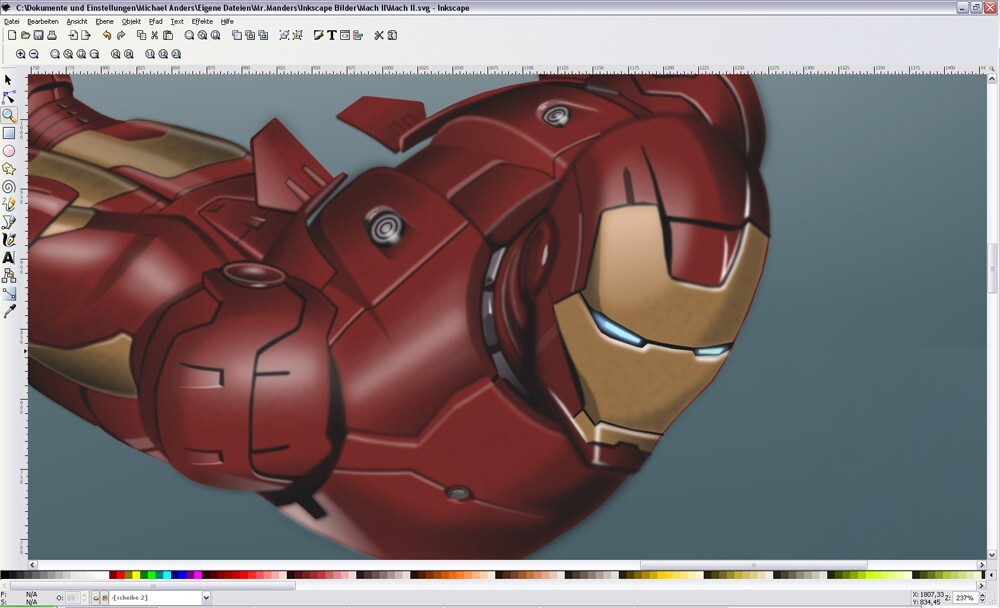Duplicate the selected object
The image size is (1000, 608).
coord(237,36)
